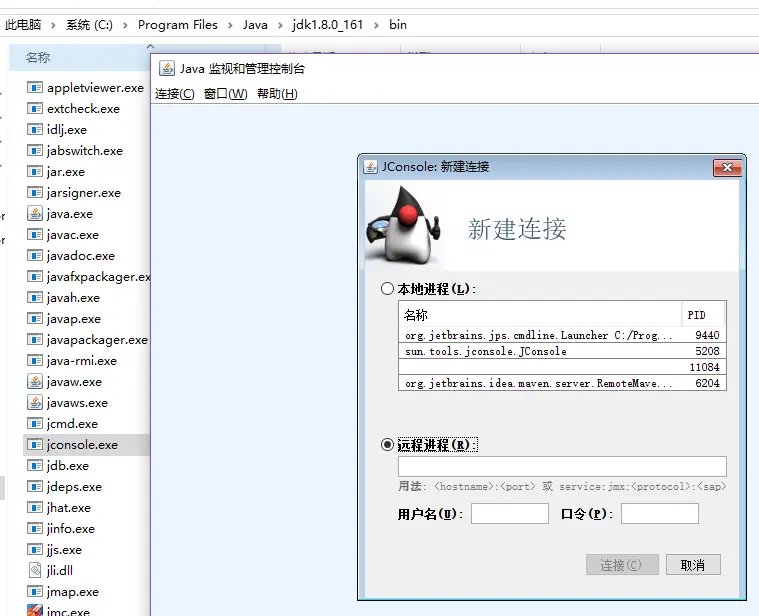This screenshot has width=759, height=616.
Task: Open the 连接(C) menu
Action: tap(175, 94)
